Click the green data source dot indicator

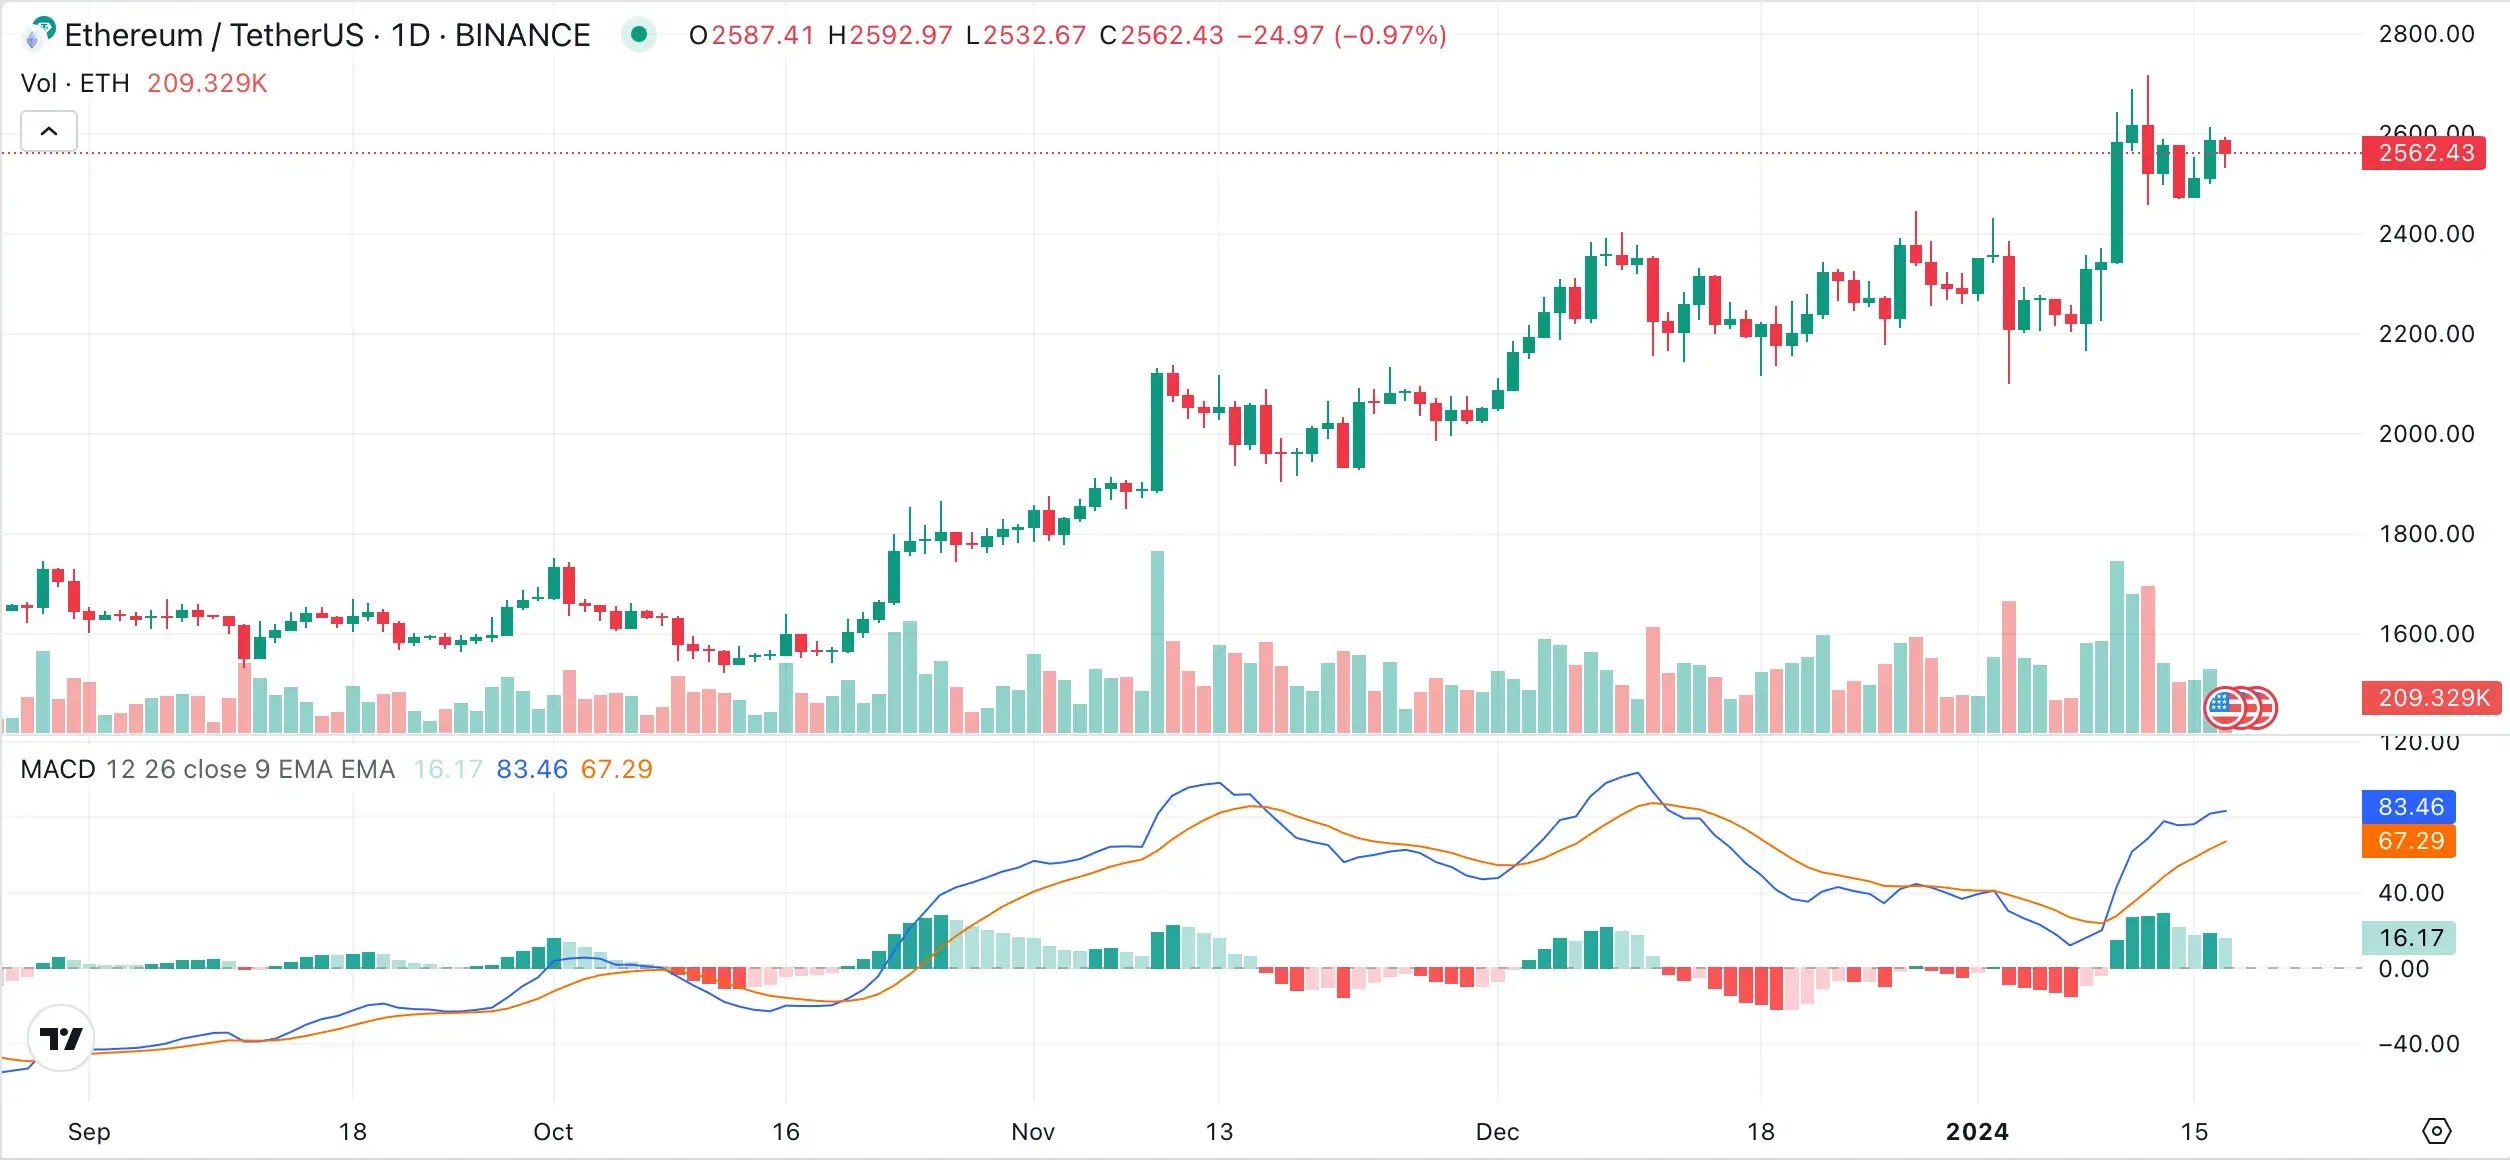(x=641, y=34)
